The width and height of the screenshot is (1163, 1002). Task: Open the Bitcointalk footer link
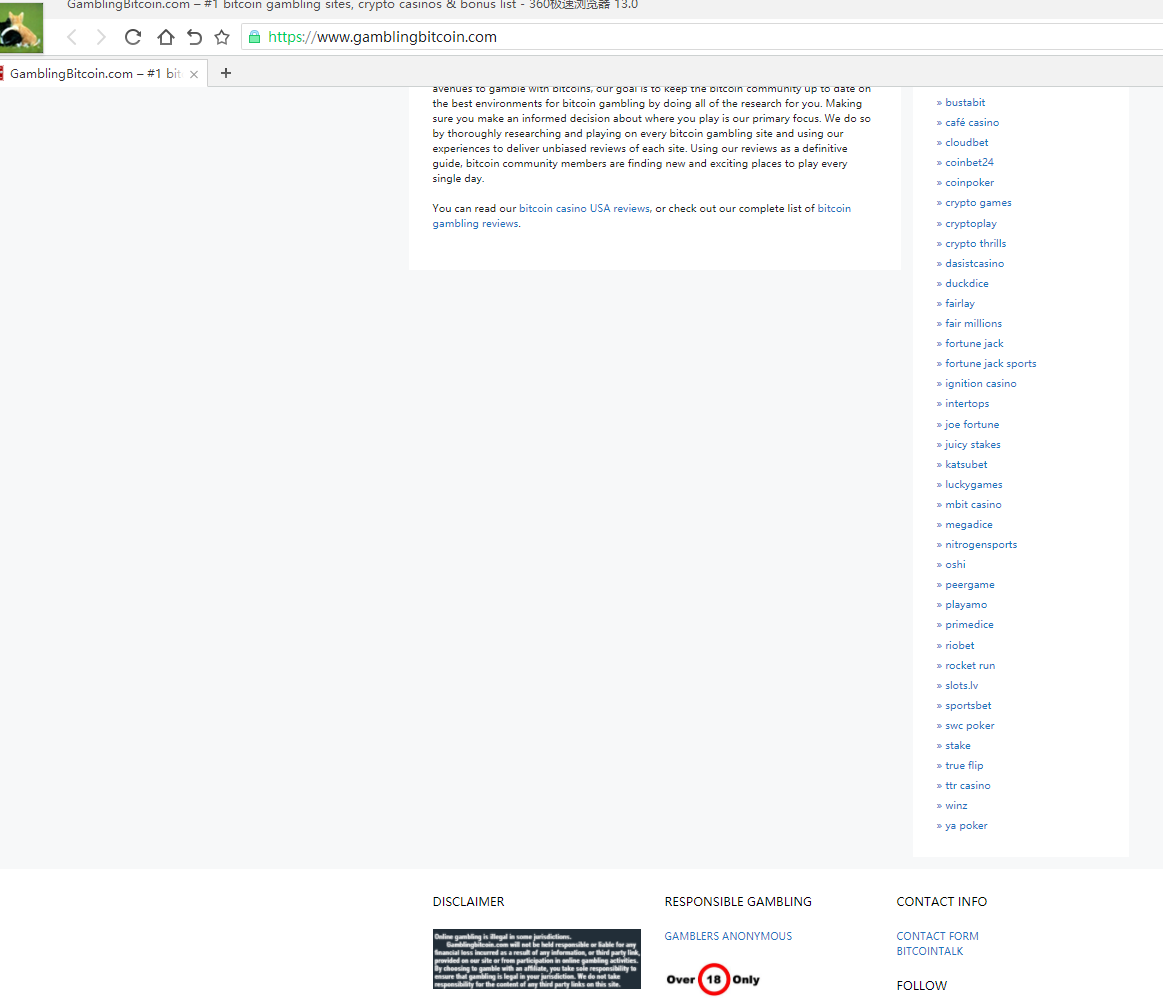929,951
